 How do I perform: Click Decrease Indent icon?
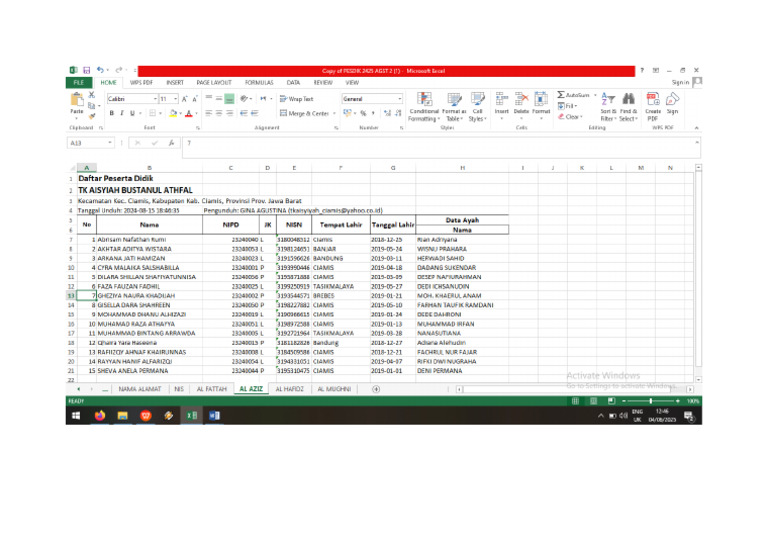(x=243, y=113)
